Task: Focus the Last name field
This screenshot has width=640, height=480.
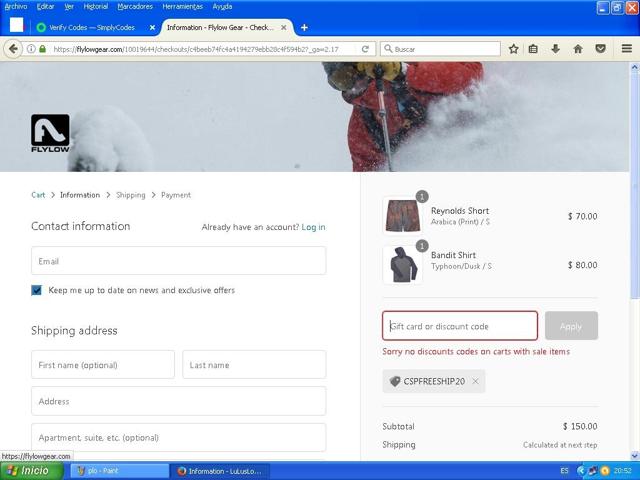Action: pyautogui.click(x=254, y=364)
